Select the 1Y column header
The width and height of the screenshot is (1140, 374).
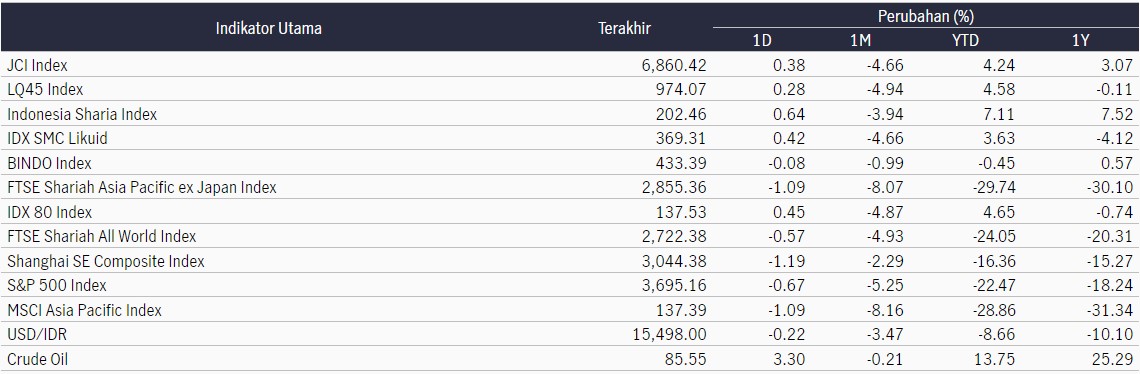[x=1080, y=41]
